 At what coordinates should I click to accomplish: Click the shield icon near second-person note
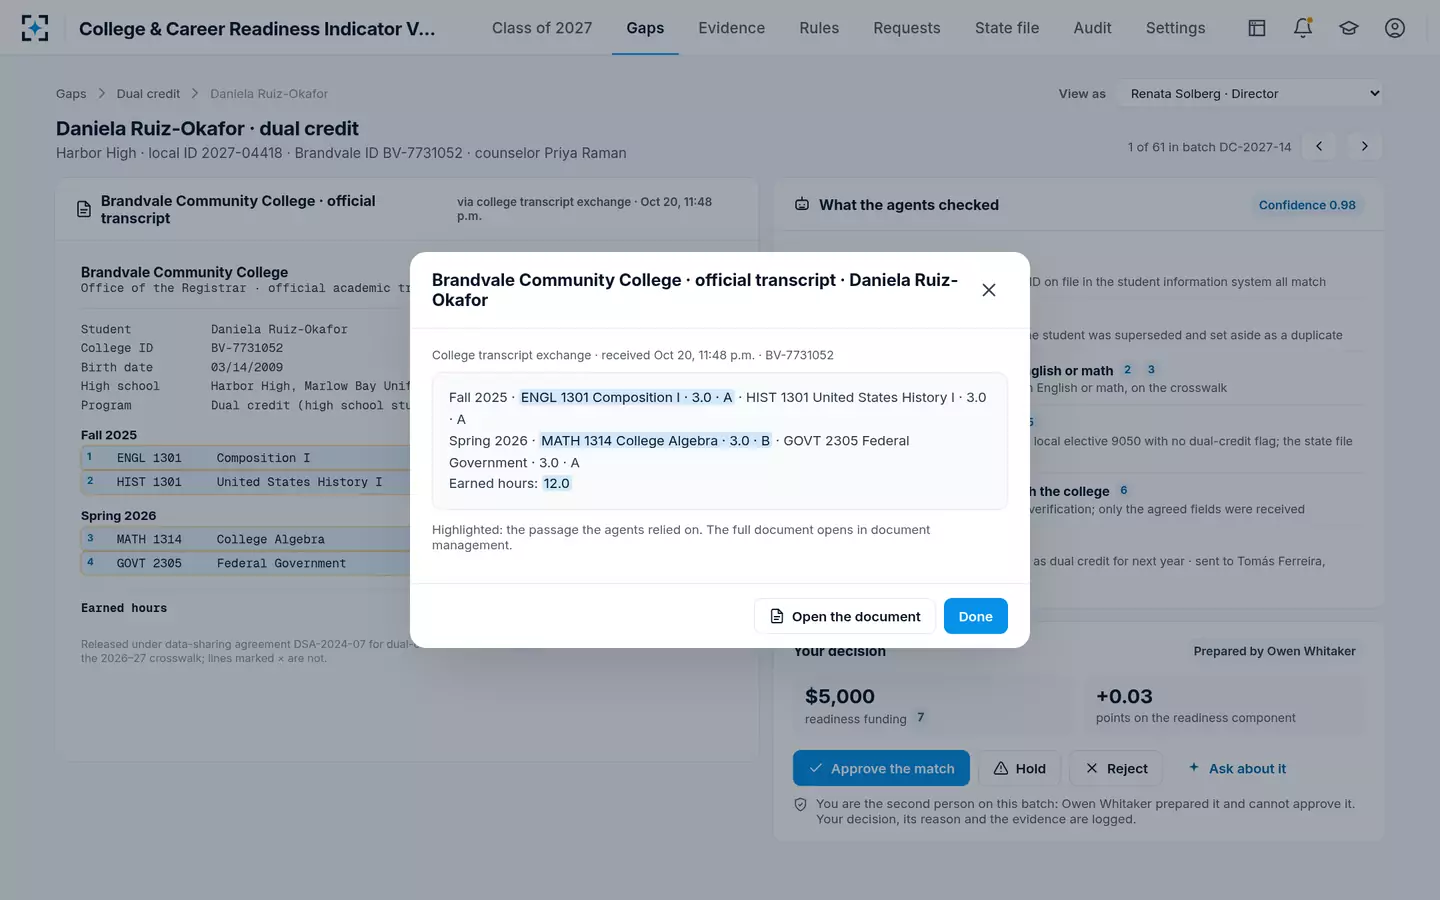tap(800, 804)
